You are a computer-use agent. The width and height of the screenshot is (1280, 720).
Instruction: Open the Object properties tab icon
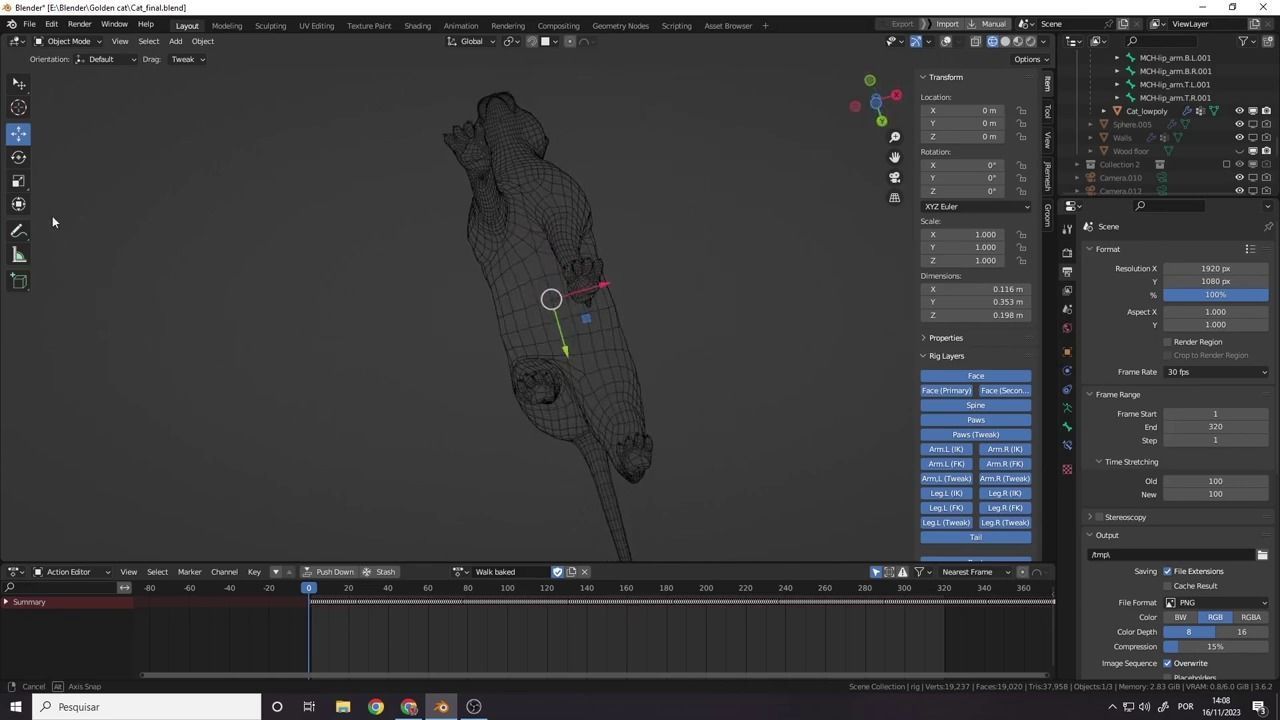pyautogui.click(x=1067, y=351)
